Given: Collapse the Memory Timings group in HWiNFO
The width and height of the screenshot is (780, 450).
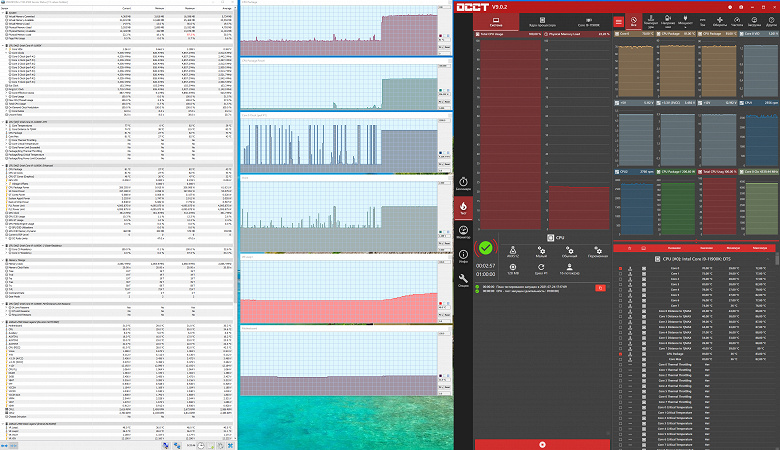Looking at the screenshot, I should [x=3, y=261].
